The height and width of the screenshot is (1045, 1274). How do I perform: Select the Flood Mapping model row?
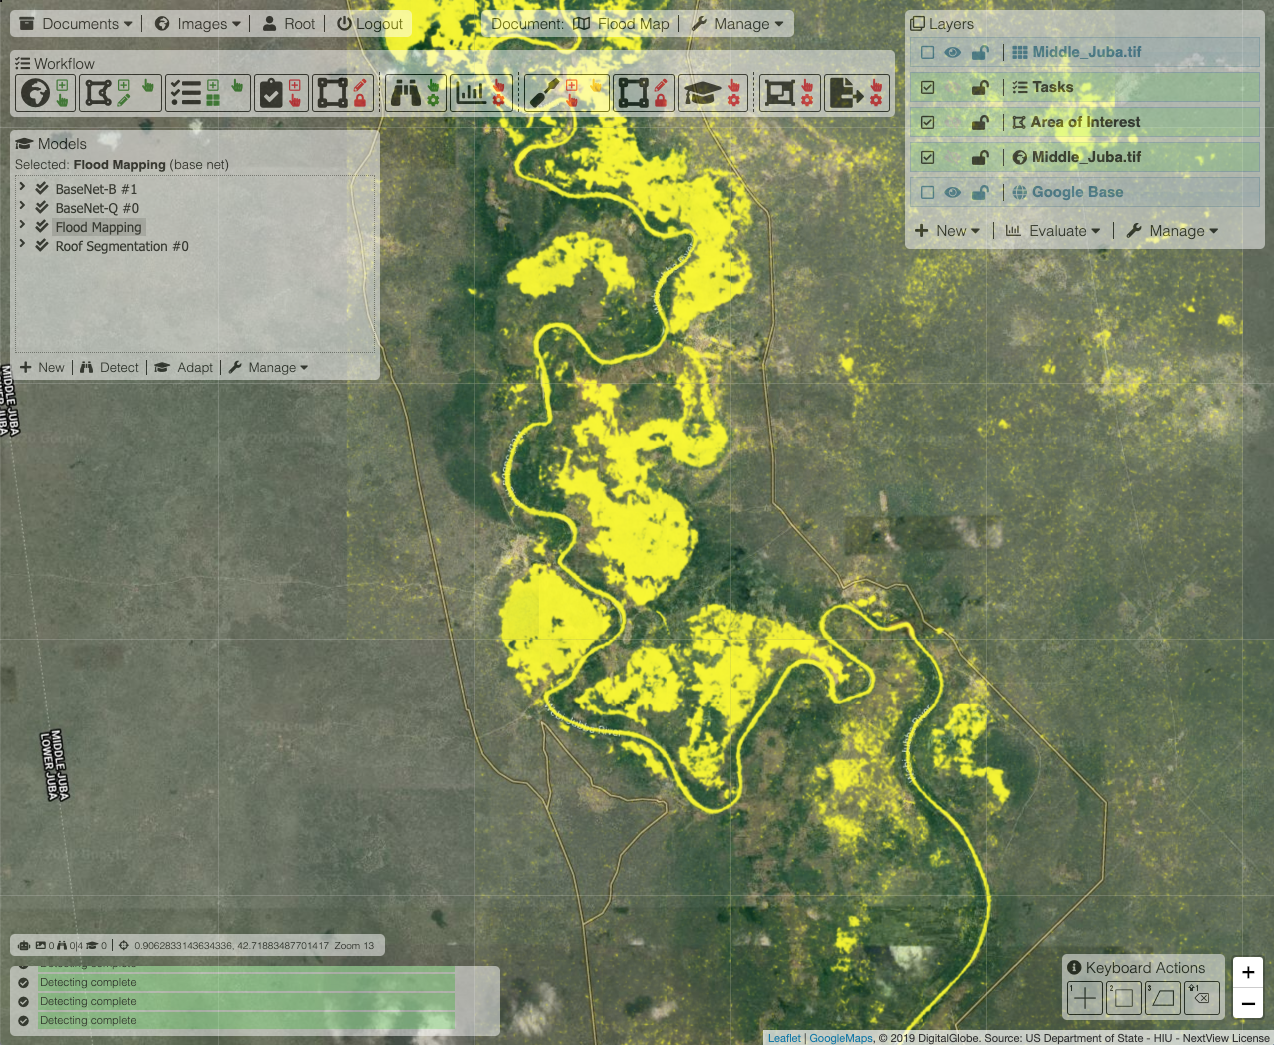click(x=98, y=227)
